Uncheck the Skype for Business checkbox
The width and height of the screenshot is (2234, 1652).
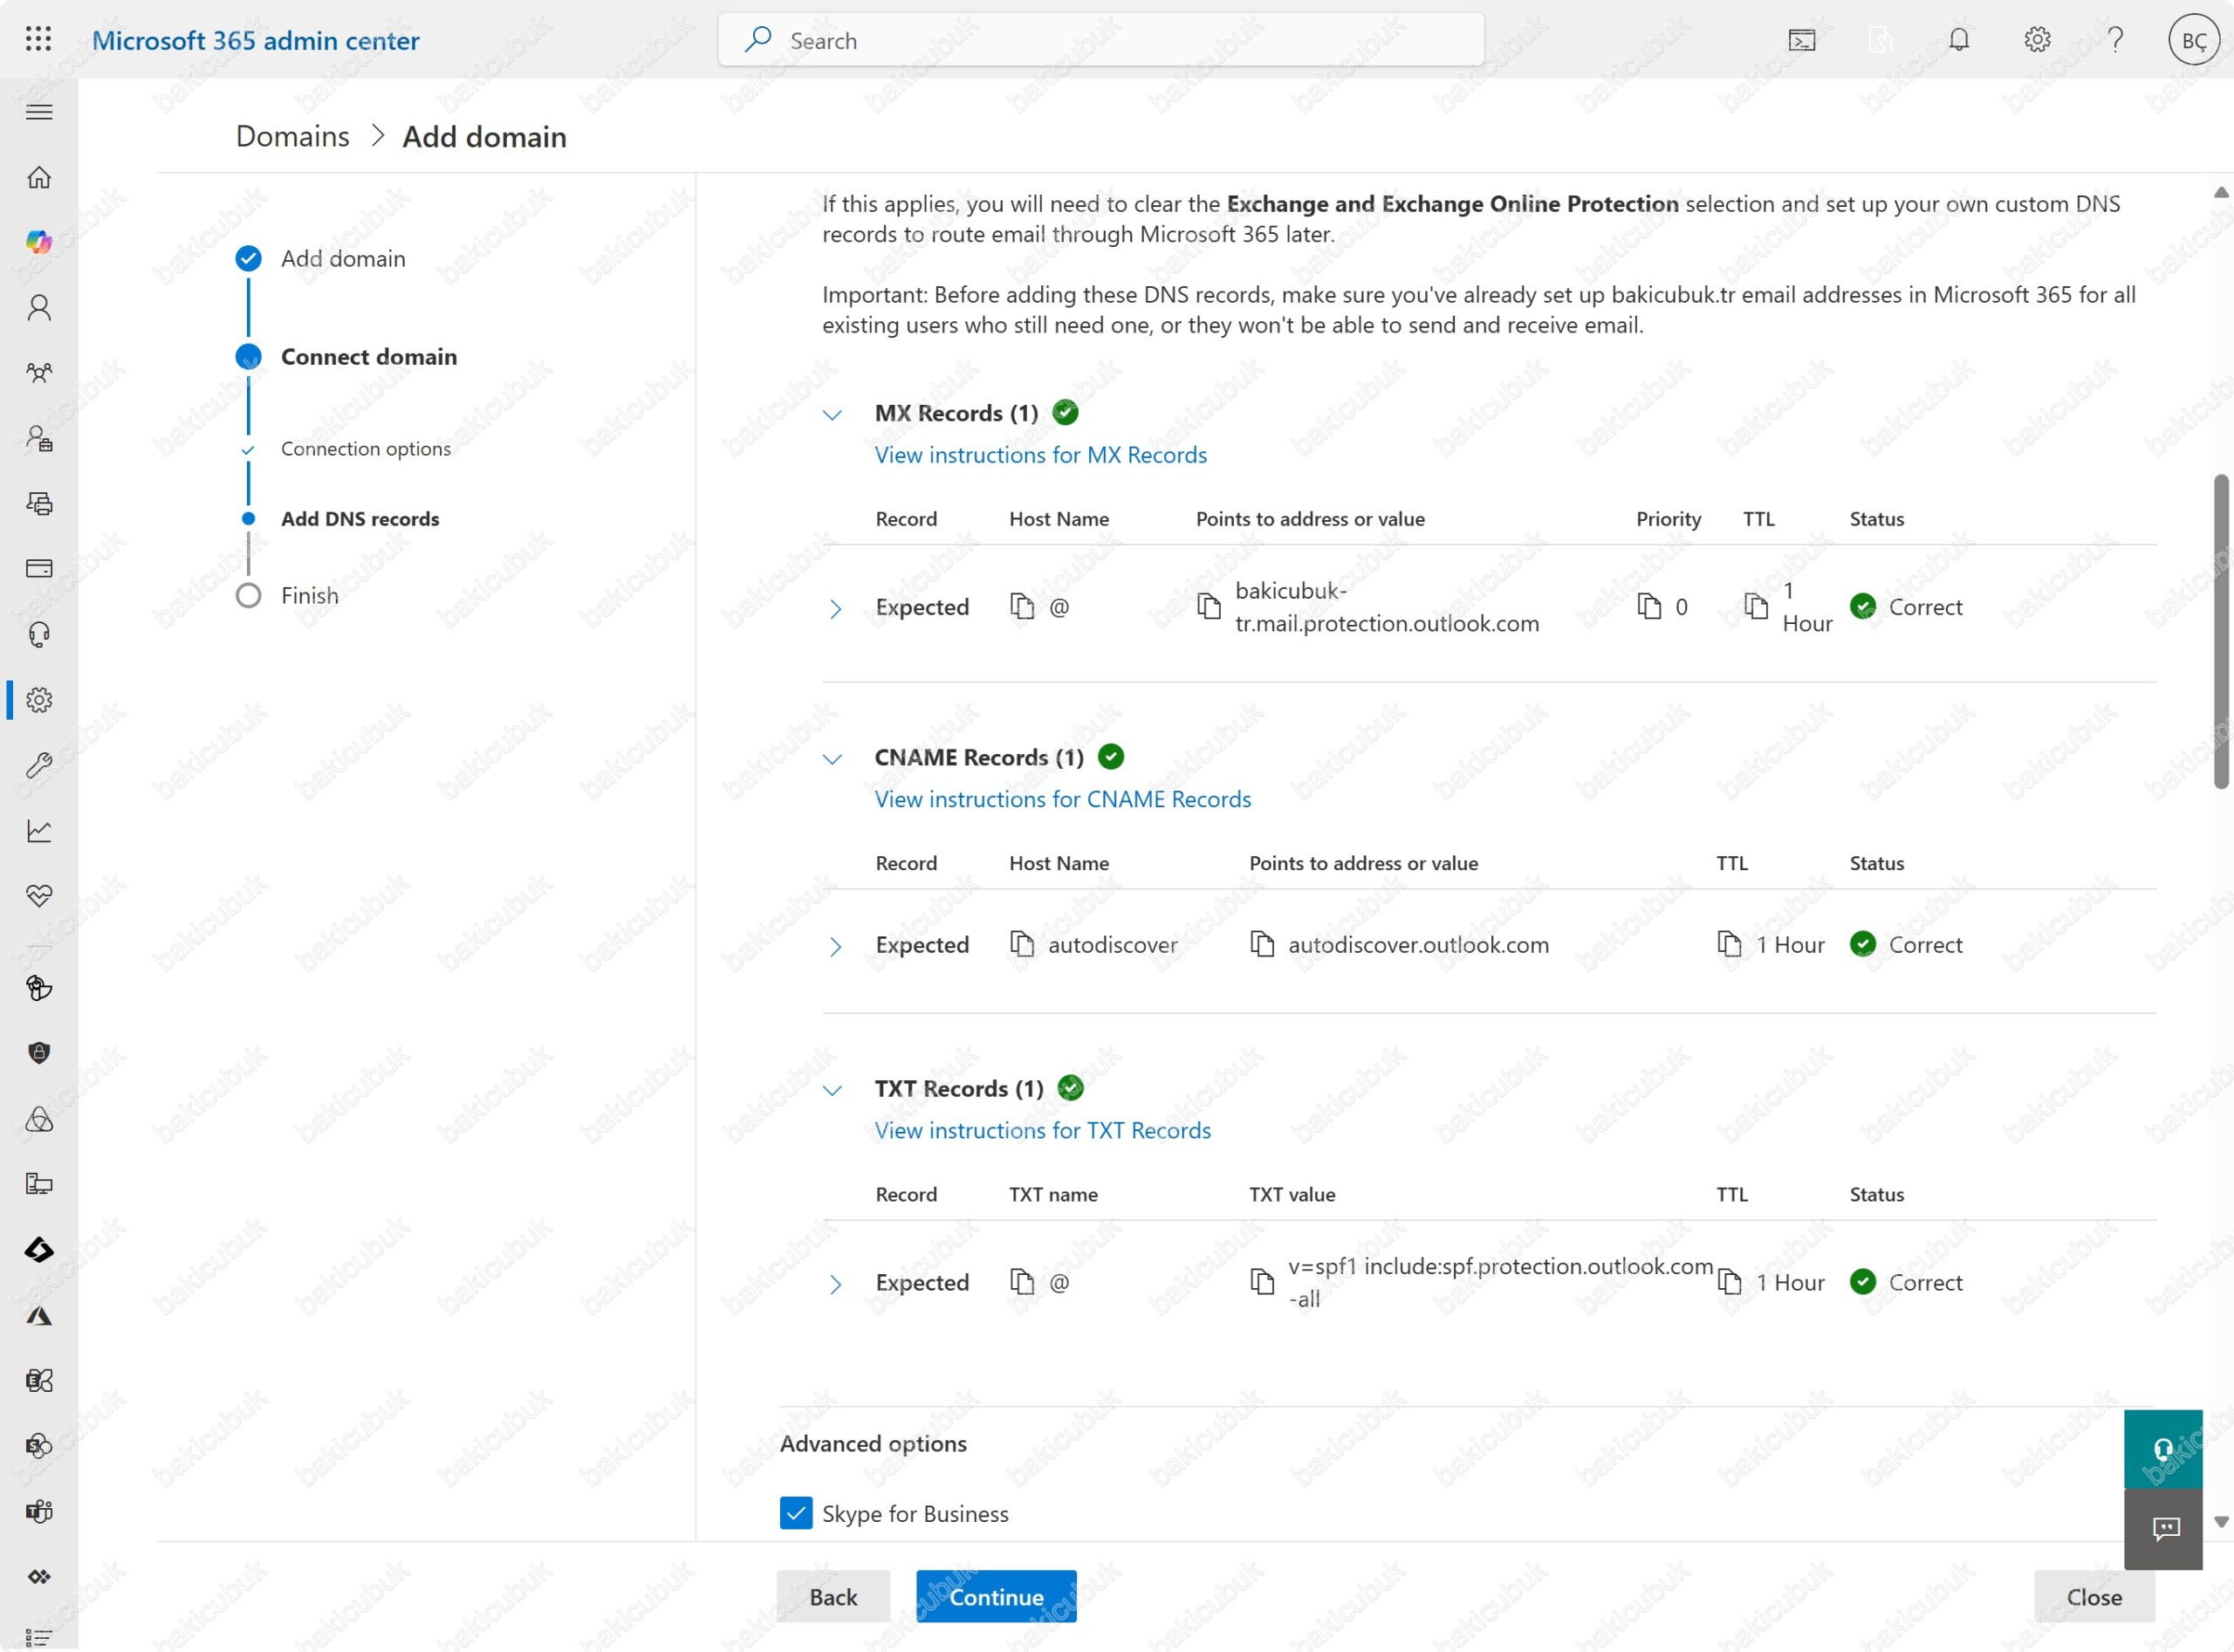click(796, 1513)
